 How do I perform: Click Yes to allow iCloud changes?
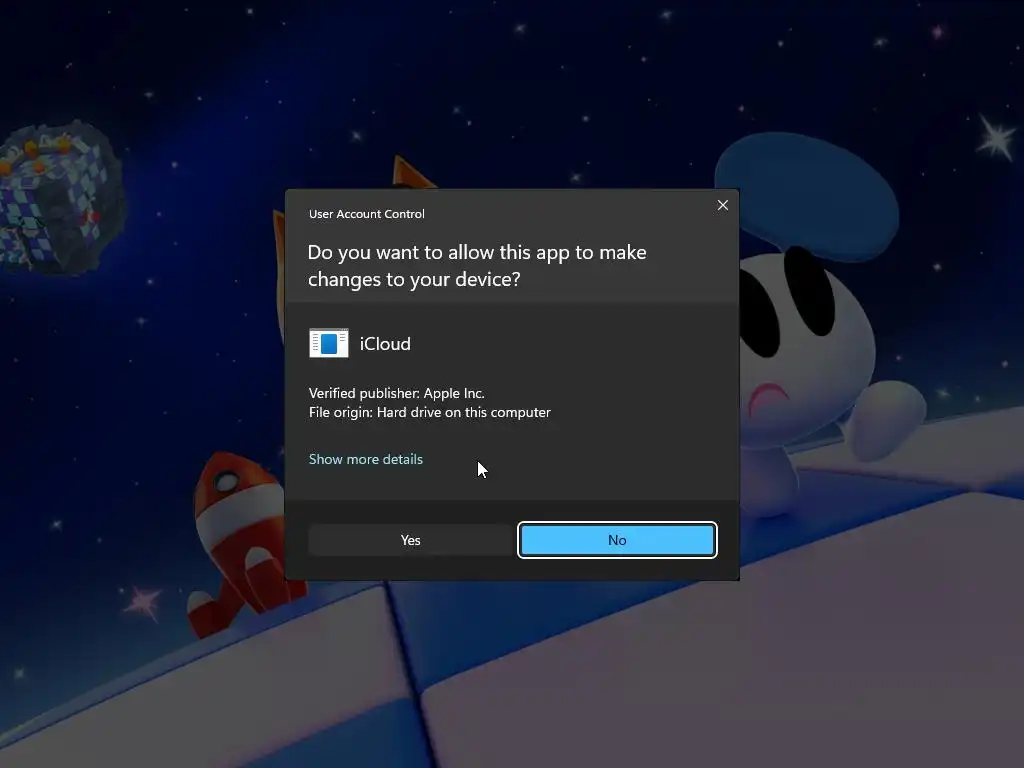click(x=410, y=540)
